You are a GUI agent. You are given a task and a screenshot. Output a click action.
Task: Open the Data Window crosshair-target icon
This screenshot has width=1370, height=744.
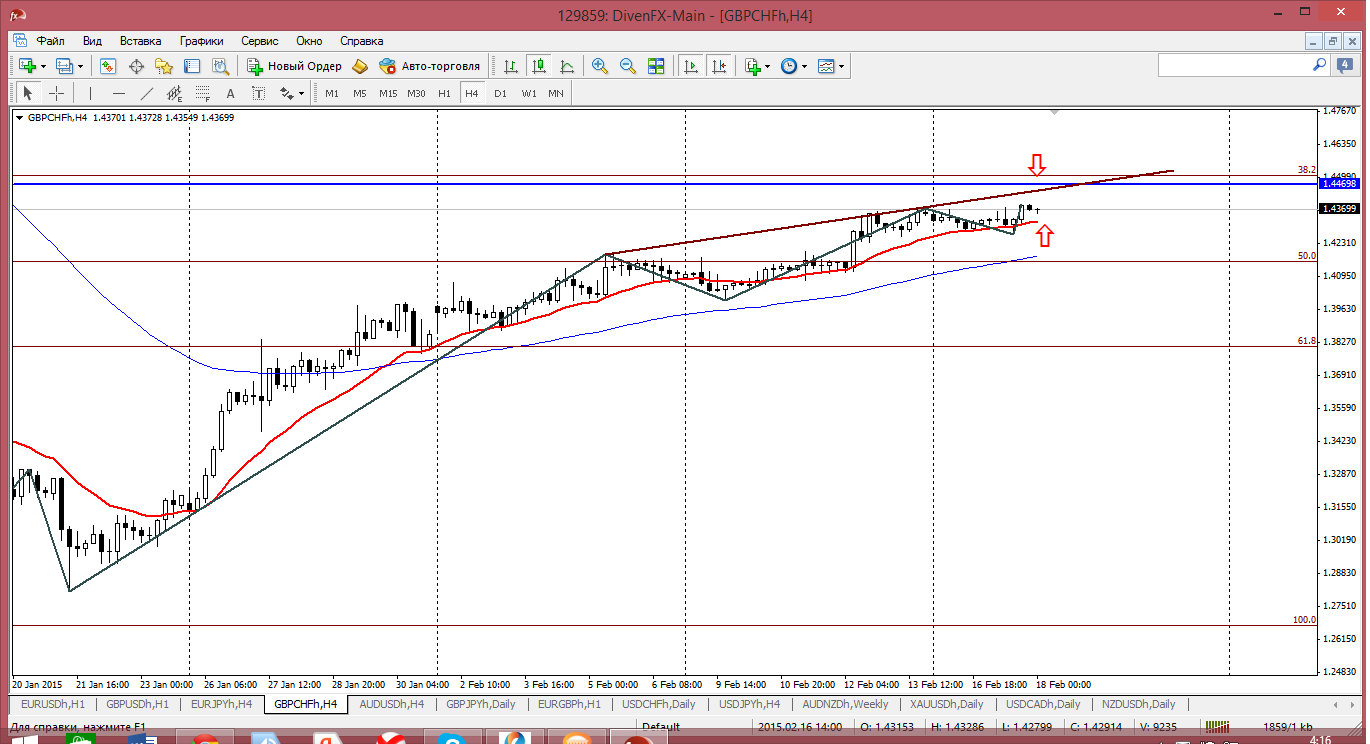136,66
